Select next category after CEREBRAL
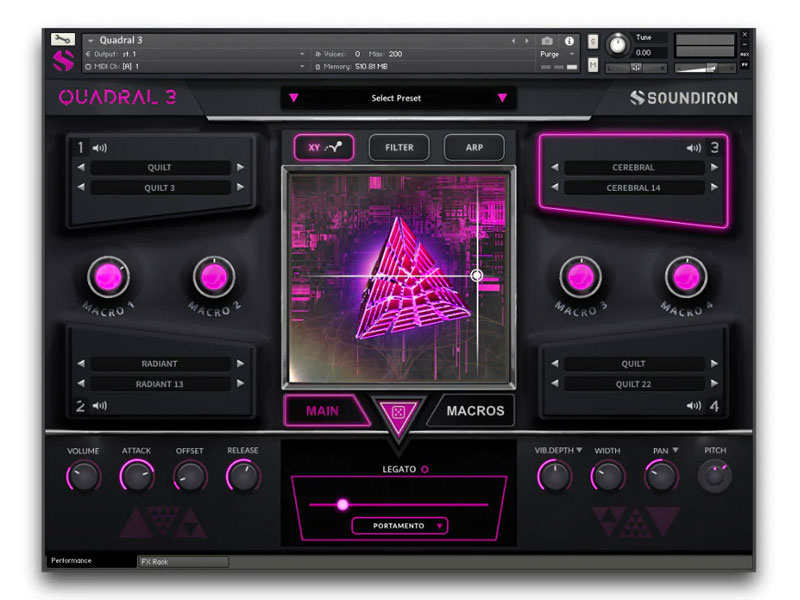 (x=714, y=167)
